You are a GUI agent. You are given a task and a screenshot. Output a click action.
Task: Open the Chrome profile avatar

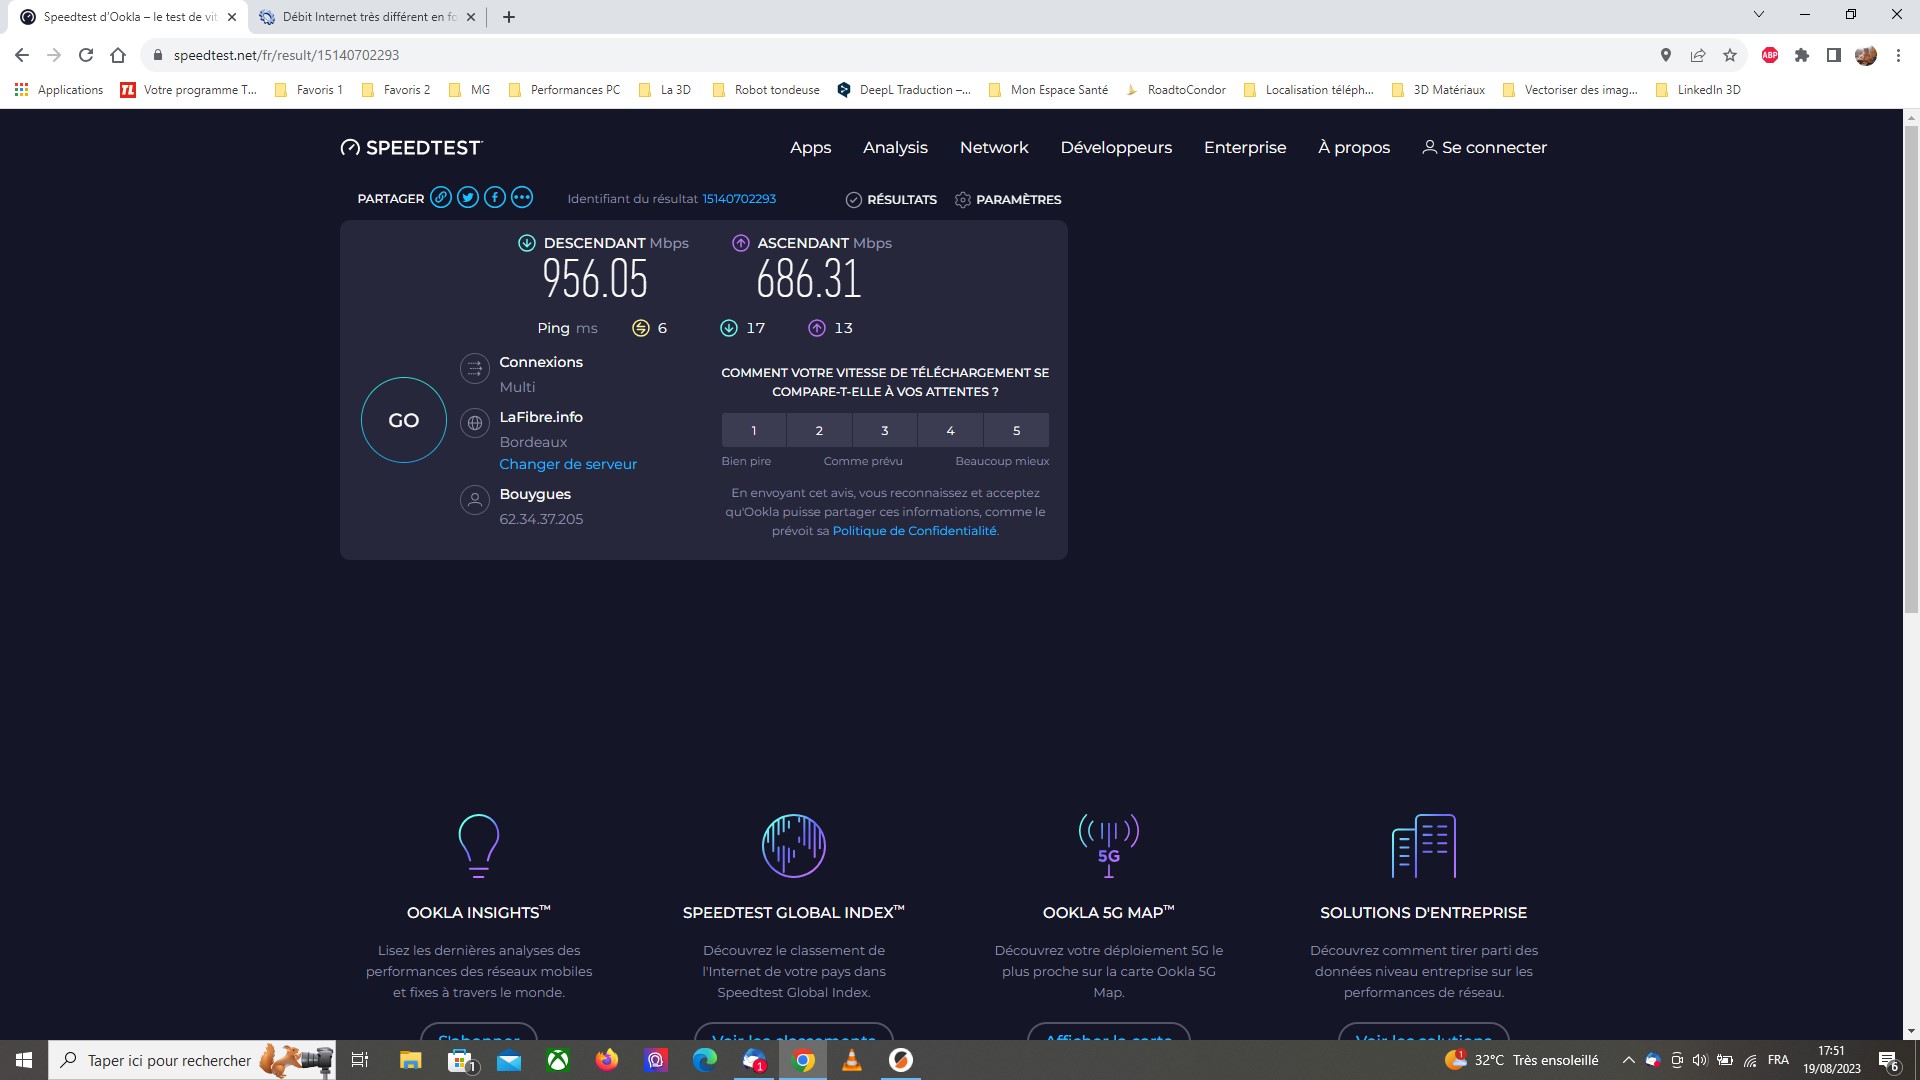click(x=1866, y=55)
